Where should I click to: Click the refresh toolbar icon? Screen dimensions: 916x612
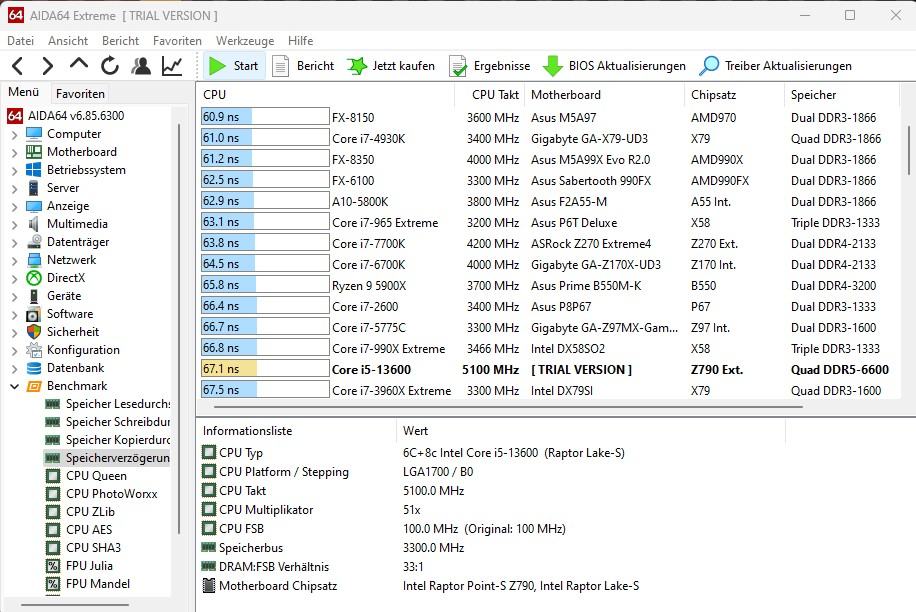tap(109, 66)
